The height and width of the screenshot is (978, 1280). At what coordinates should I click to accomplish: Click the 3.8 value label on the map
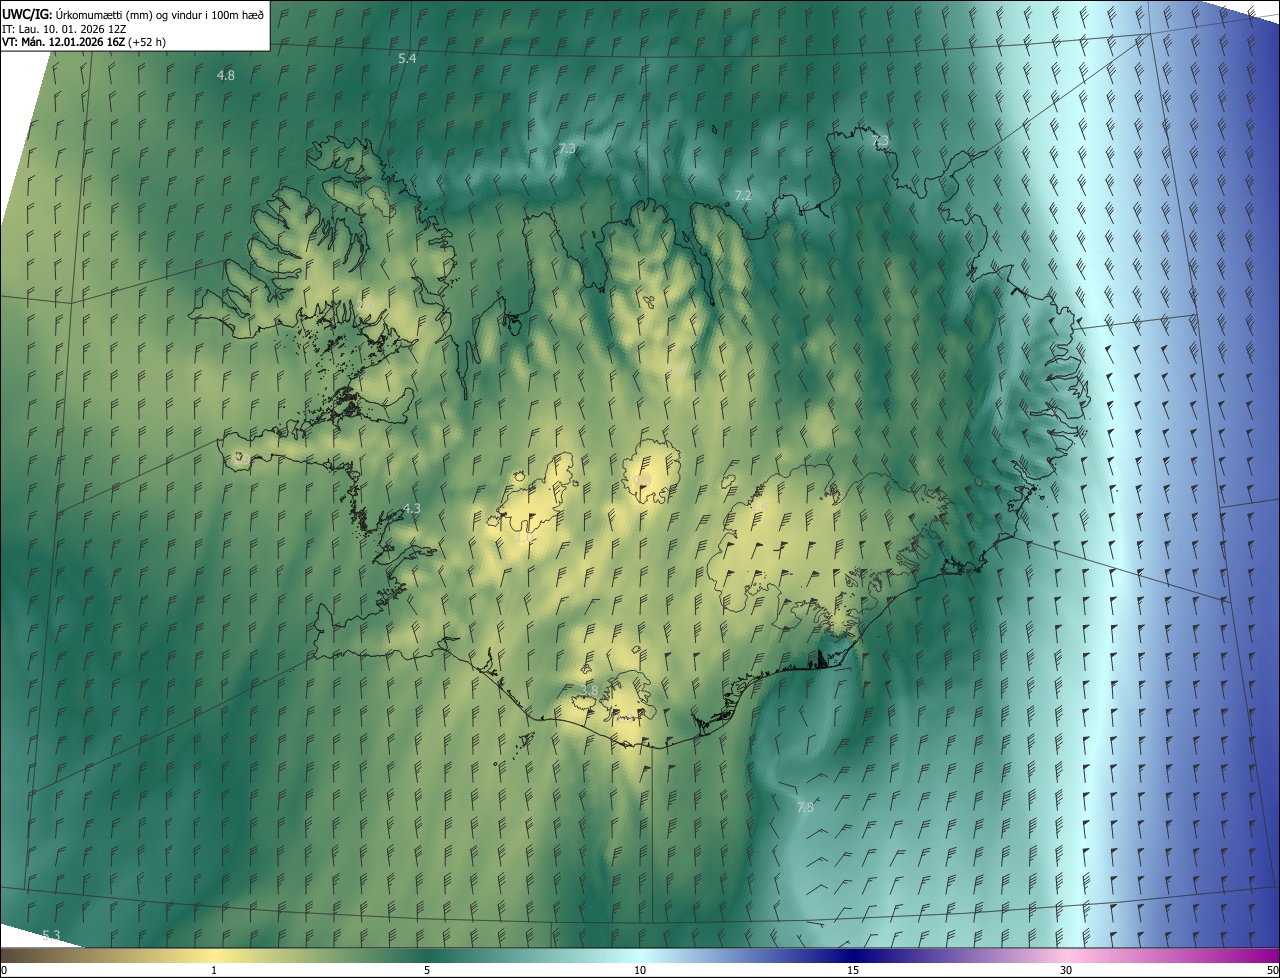tap(589, 690)
